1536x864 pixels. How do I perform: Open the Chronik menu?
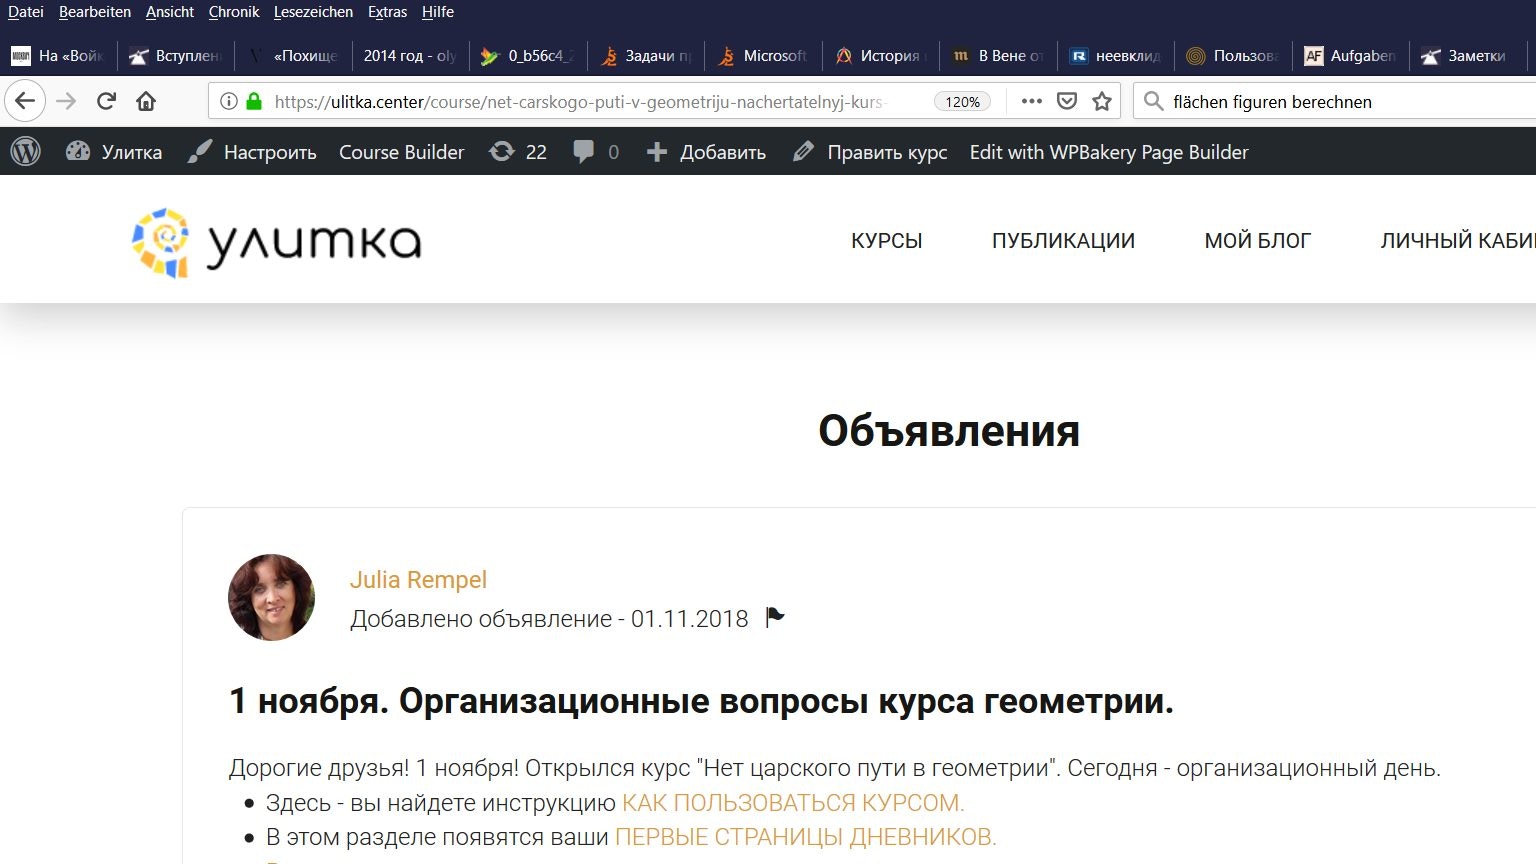point(234,12)
